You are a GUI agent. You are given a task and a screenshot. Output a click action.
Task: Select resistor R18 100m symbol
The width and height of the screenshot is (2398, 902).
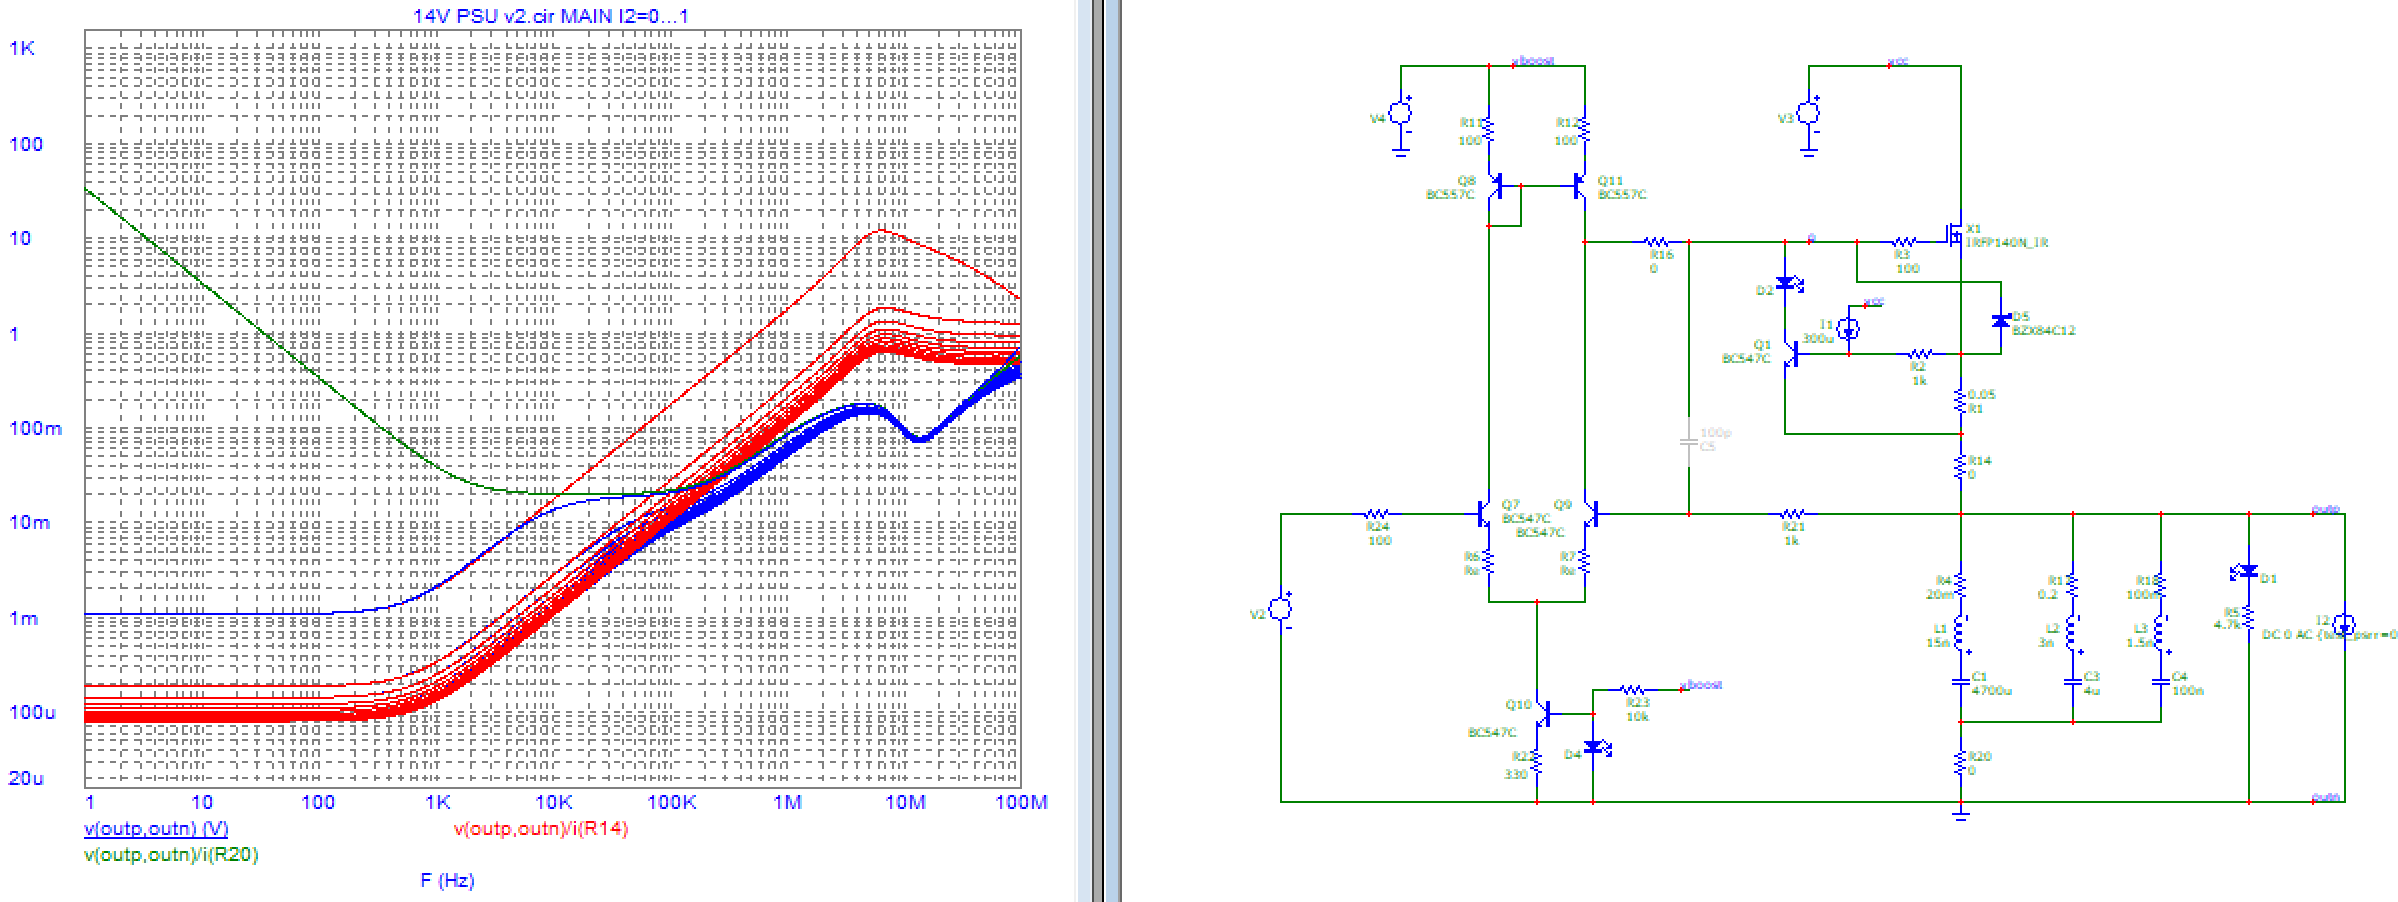(2161, 586)
